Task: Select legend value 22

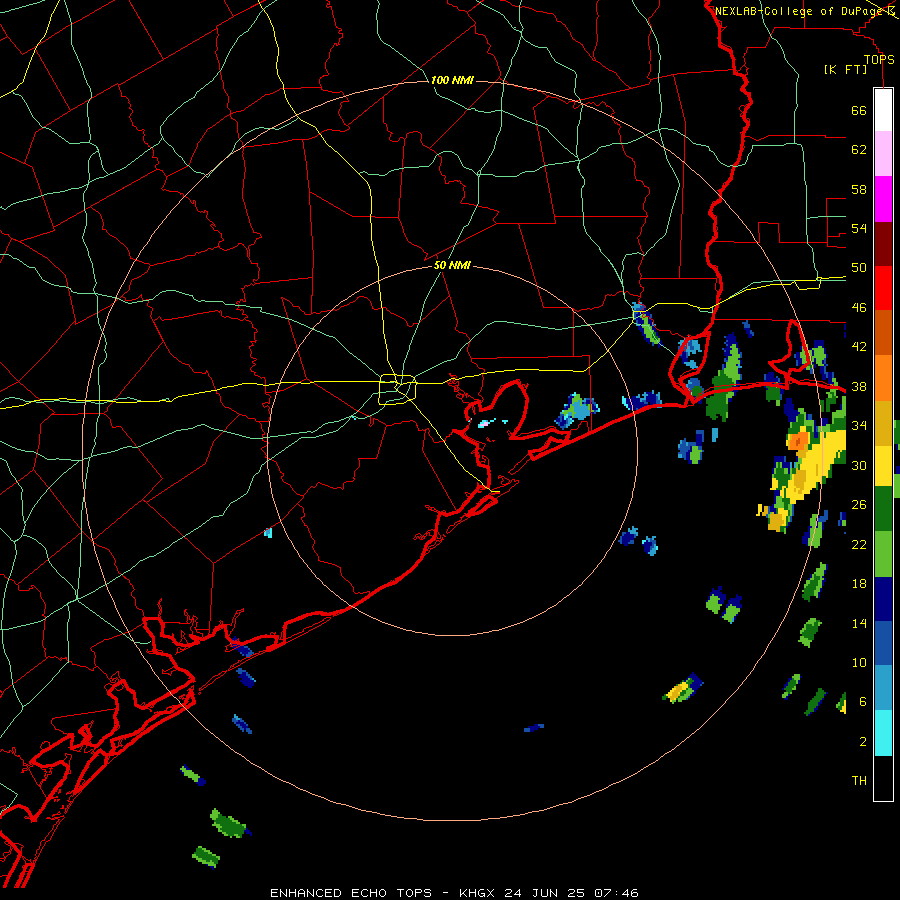Action: coord(859,544)
